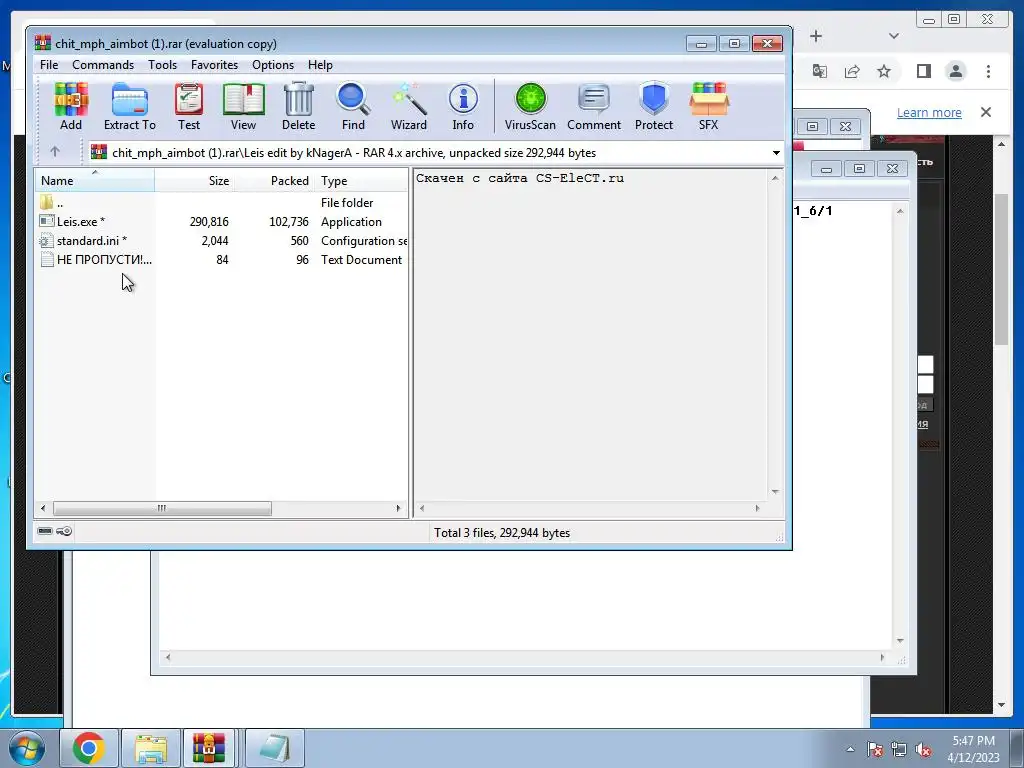Select the Leis.exe file
Viewport: 1024px width, 768px height.
(x=73, y=221)
